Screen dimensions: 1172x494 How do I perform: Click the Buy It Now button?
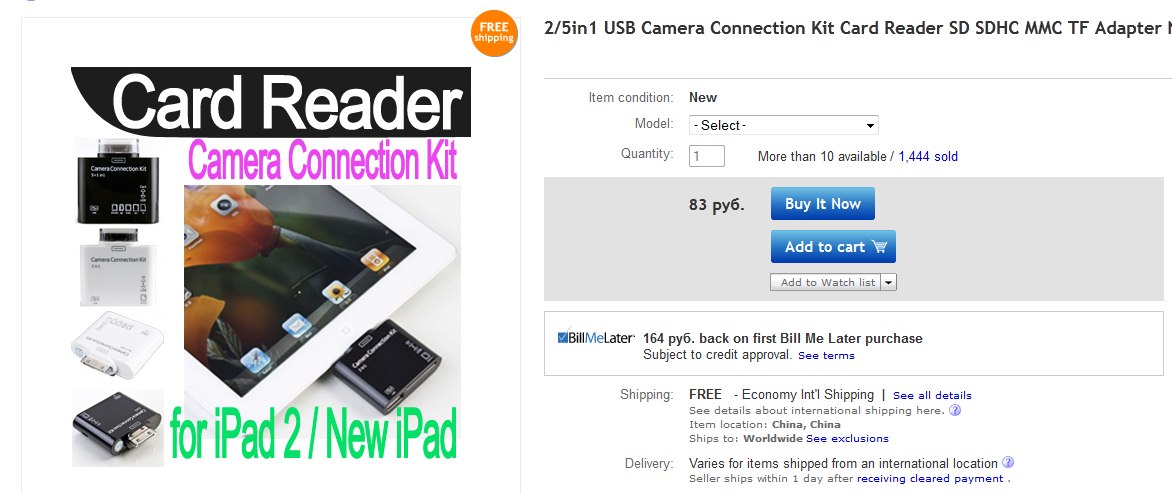(x=822, y=203)
